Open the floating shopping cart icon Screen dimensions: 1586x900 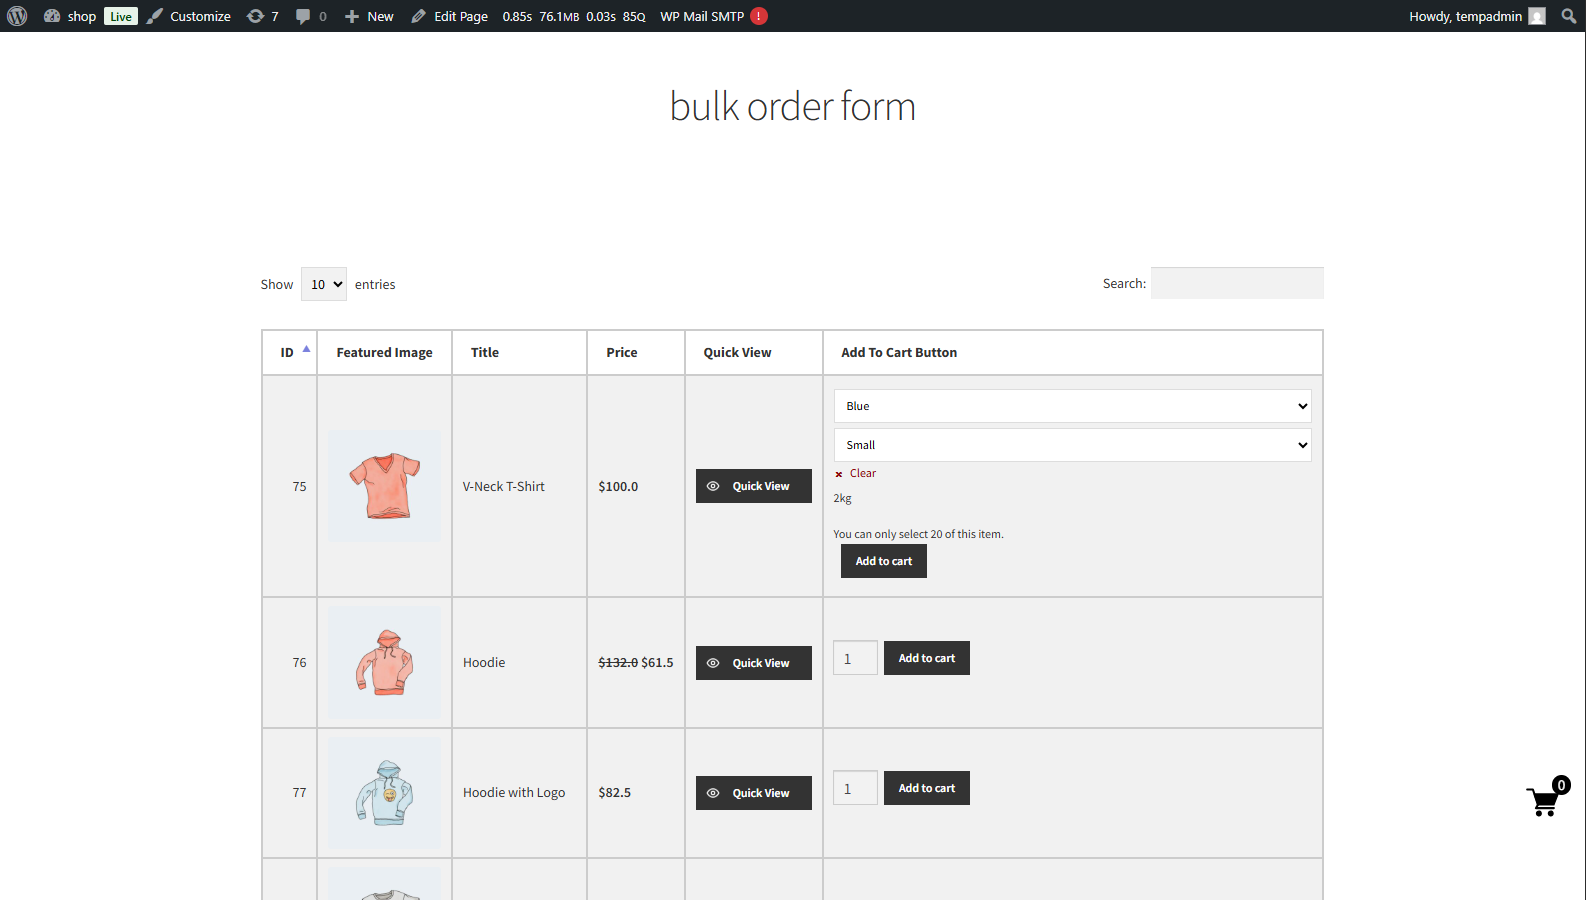[x=1545, y=799]
